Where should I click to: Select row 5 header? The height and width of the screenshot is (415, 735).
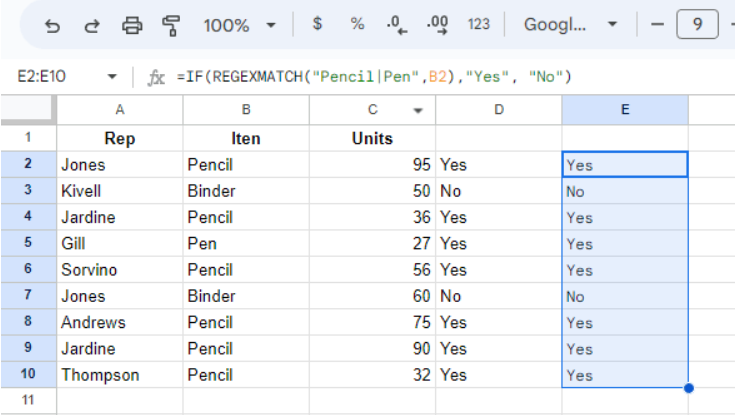coord(28,243)
